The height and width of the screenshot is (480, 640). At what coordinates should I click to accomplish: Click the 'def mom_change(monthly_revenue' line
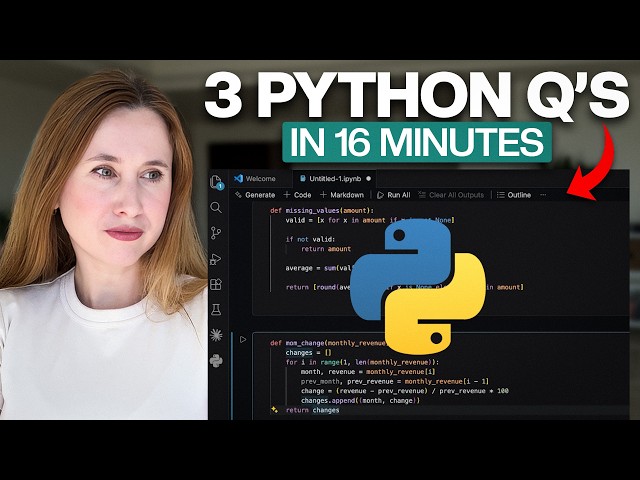coord(328,343)
